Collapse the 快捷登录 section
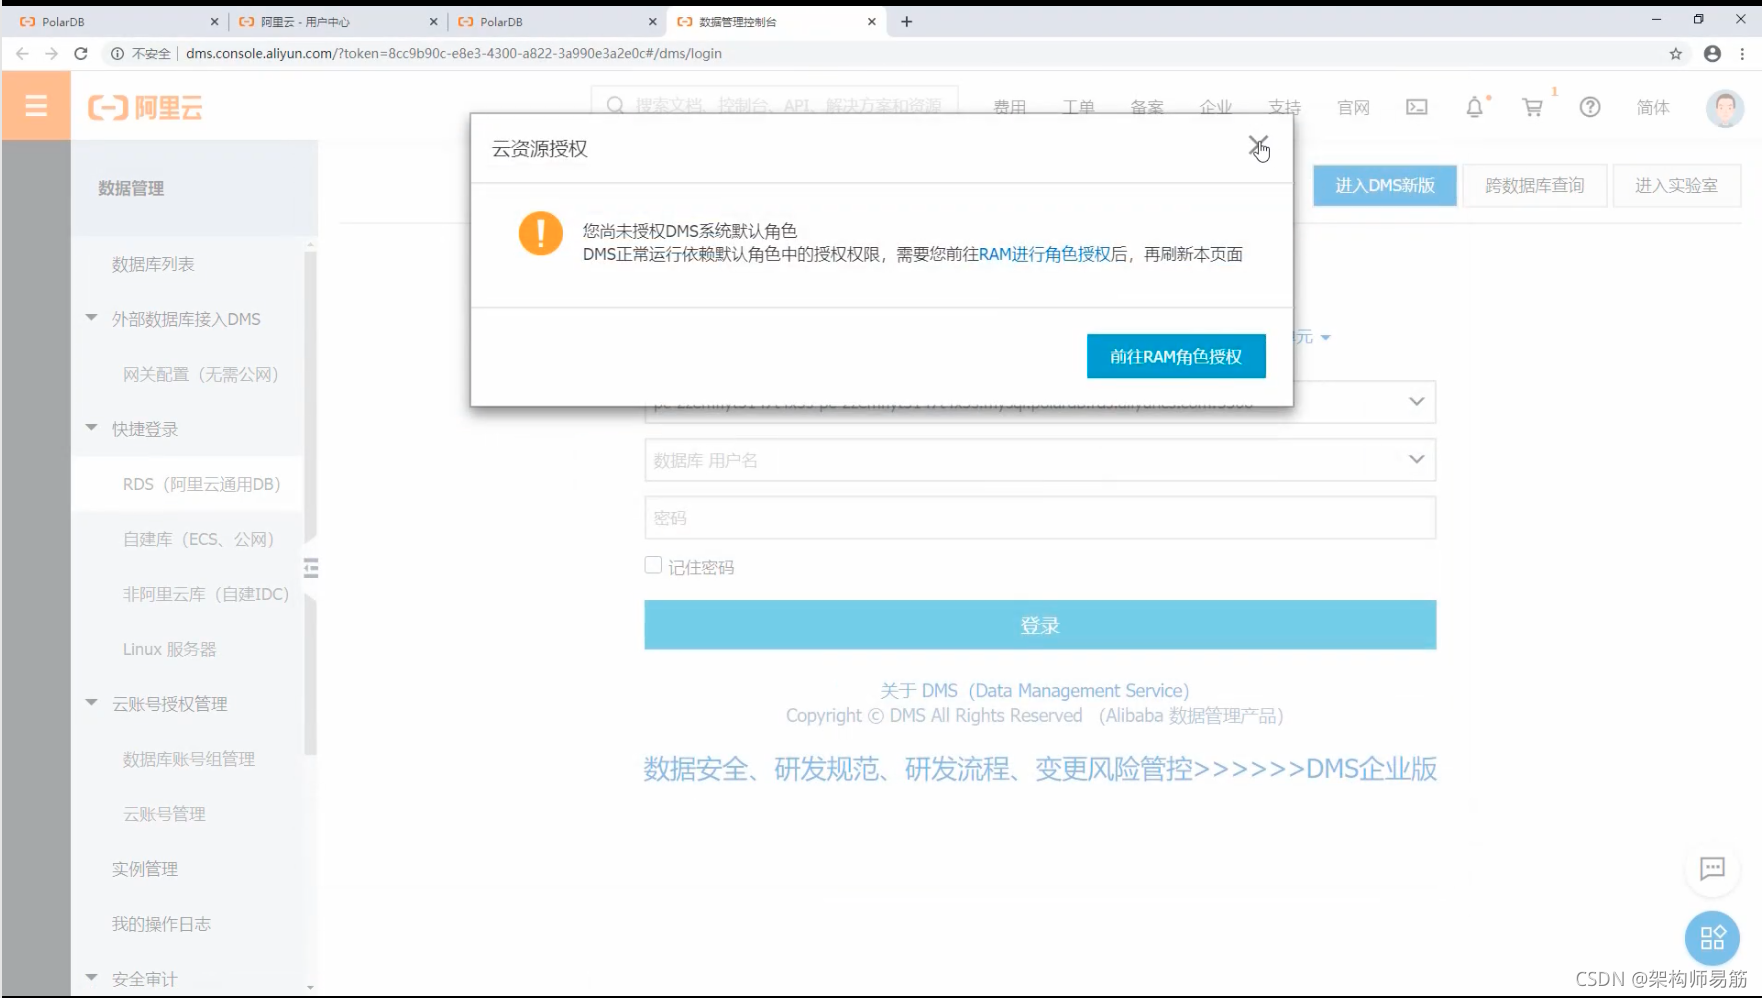 pos(91,428)
